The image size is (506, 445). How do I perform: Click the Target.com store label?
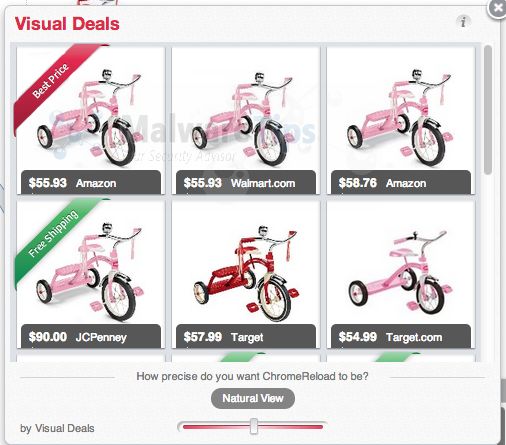414,337
